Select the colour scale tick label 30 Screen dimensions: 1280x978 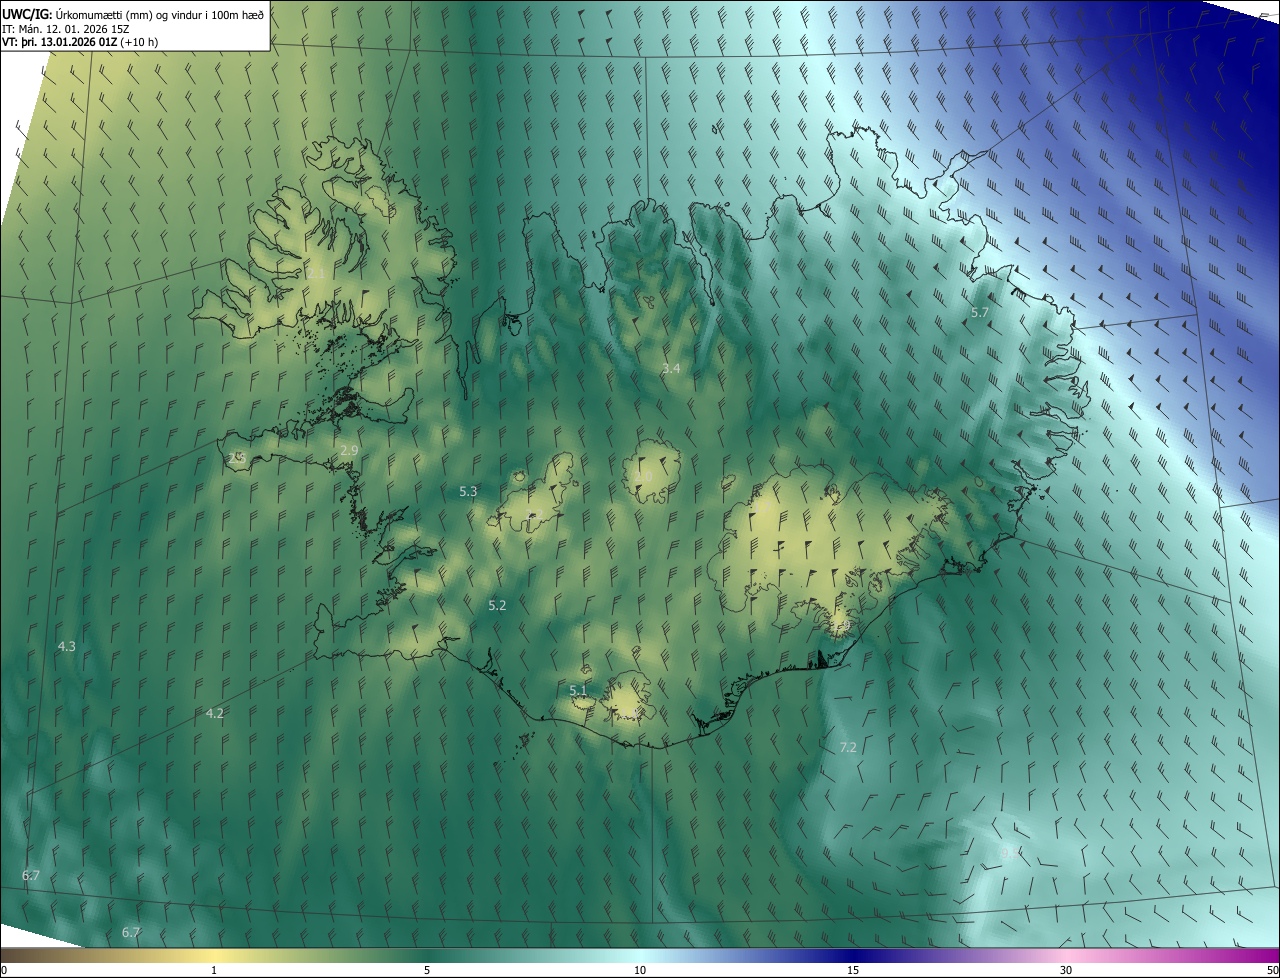coord(1066,970)
